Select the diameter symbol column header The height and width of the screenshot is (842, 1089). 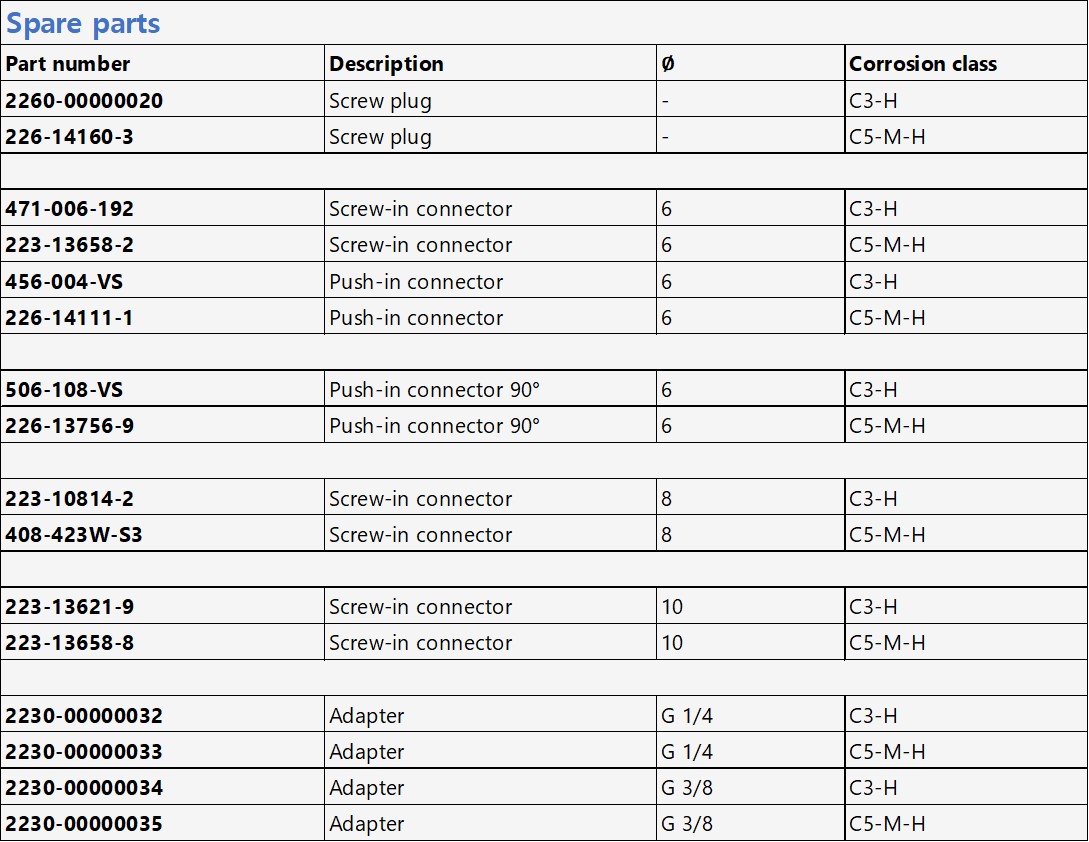[x=668, y=64]
